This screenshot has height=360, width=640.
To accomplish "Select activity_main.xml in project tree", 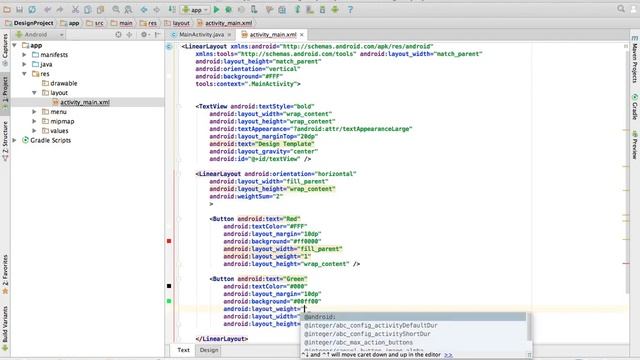I will point(85,102).
